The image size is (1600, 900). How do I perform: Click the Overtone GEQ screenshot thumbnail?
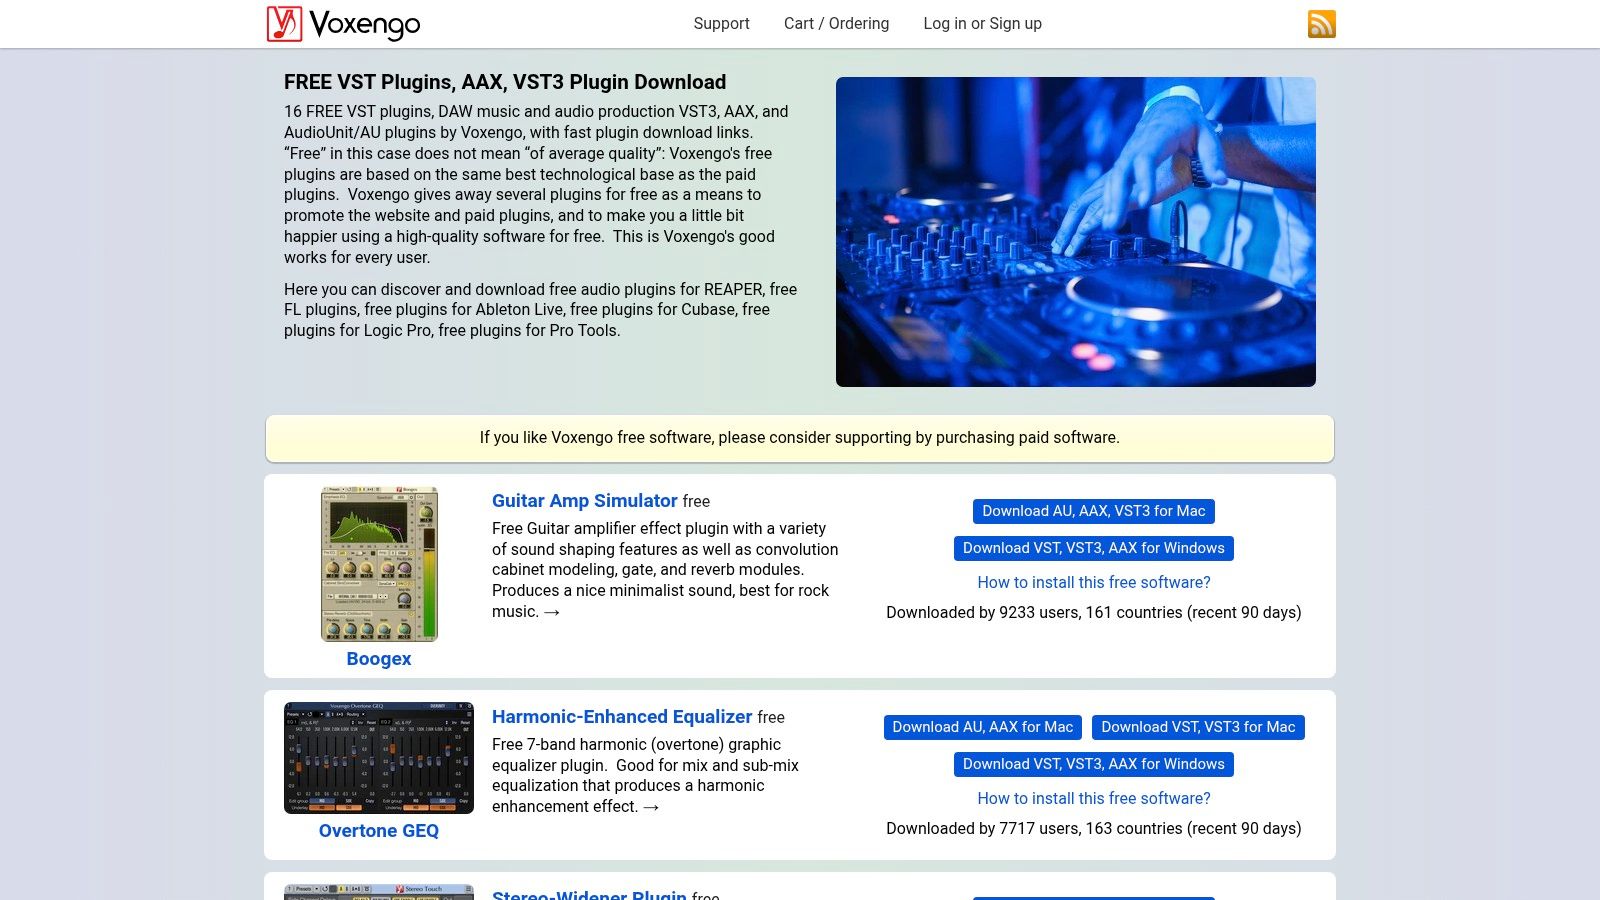click(x=379, y=758)
